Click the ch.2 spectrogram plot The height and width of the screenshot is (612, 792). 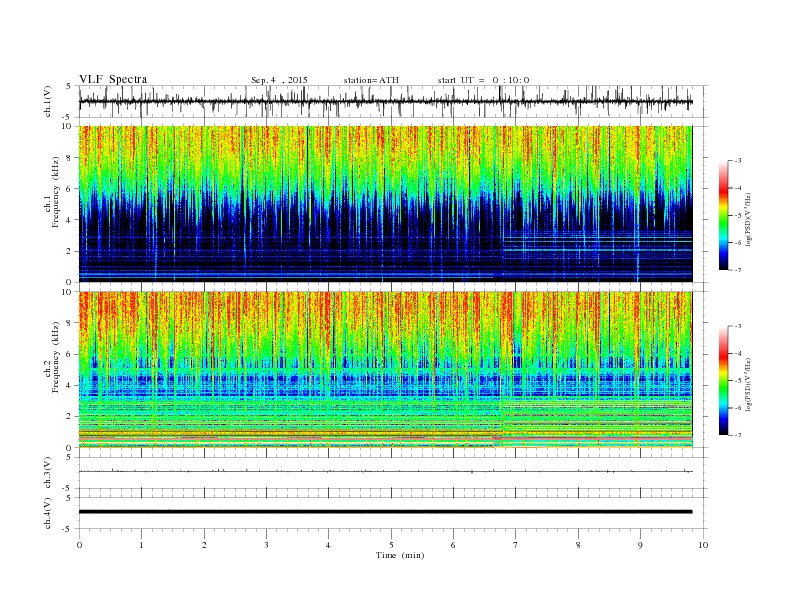(385, 370)
